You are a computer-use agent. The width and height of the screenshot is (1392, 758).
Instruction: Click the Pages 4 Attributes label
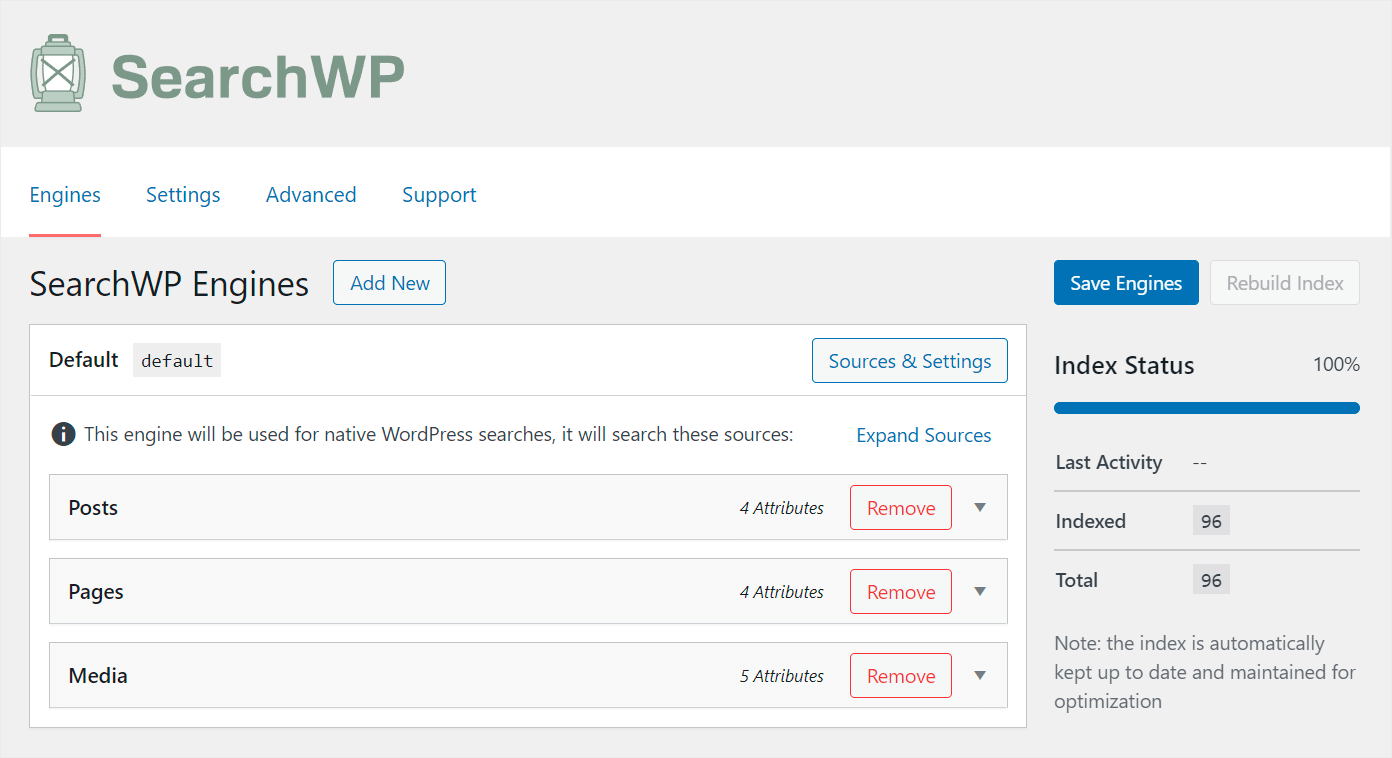782,592
